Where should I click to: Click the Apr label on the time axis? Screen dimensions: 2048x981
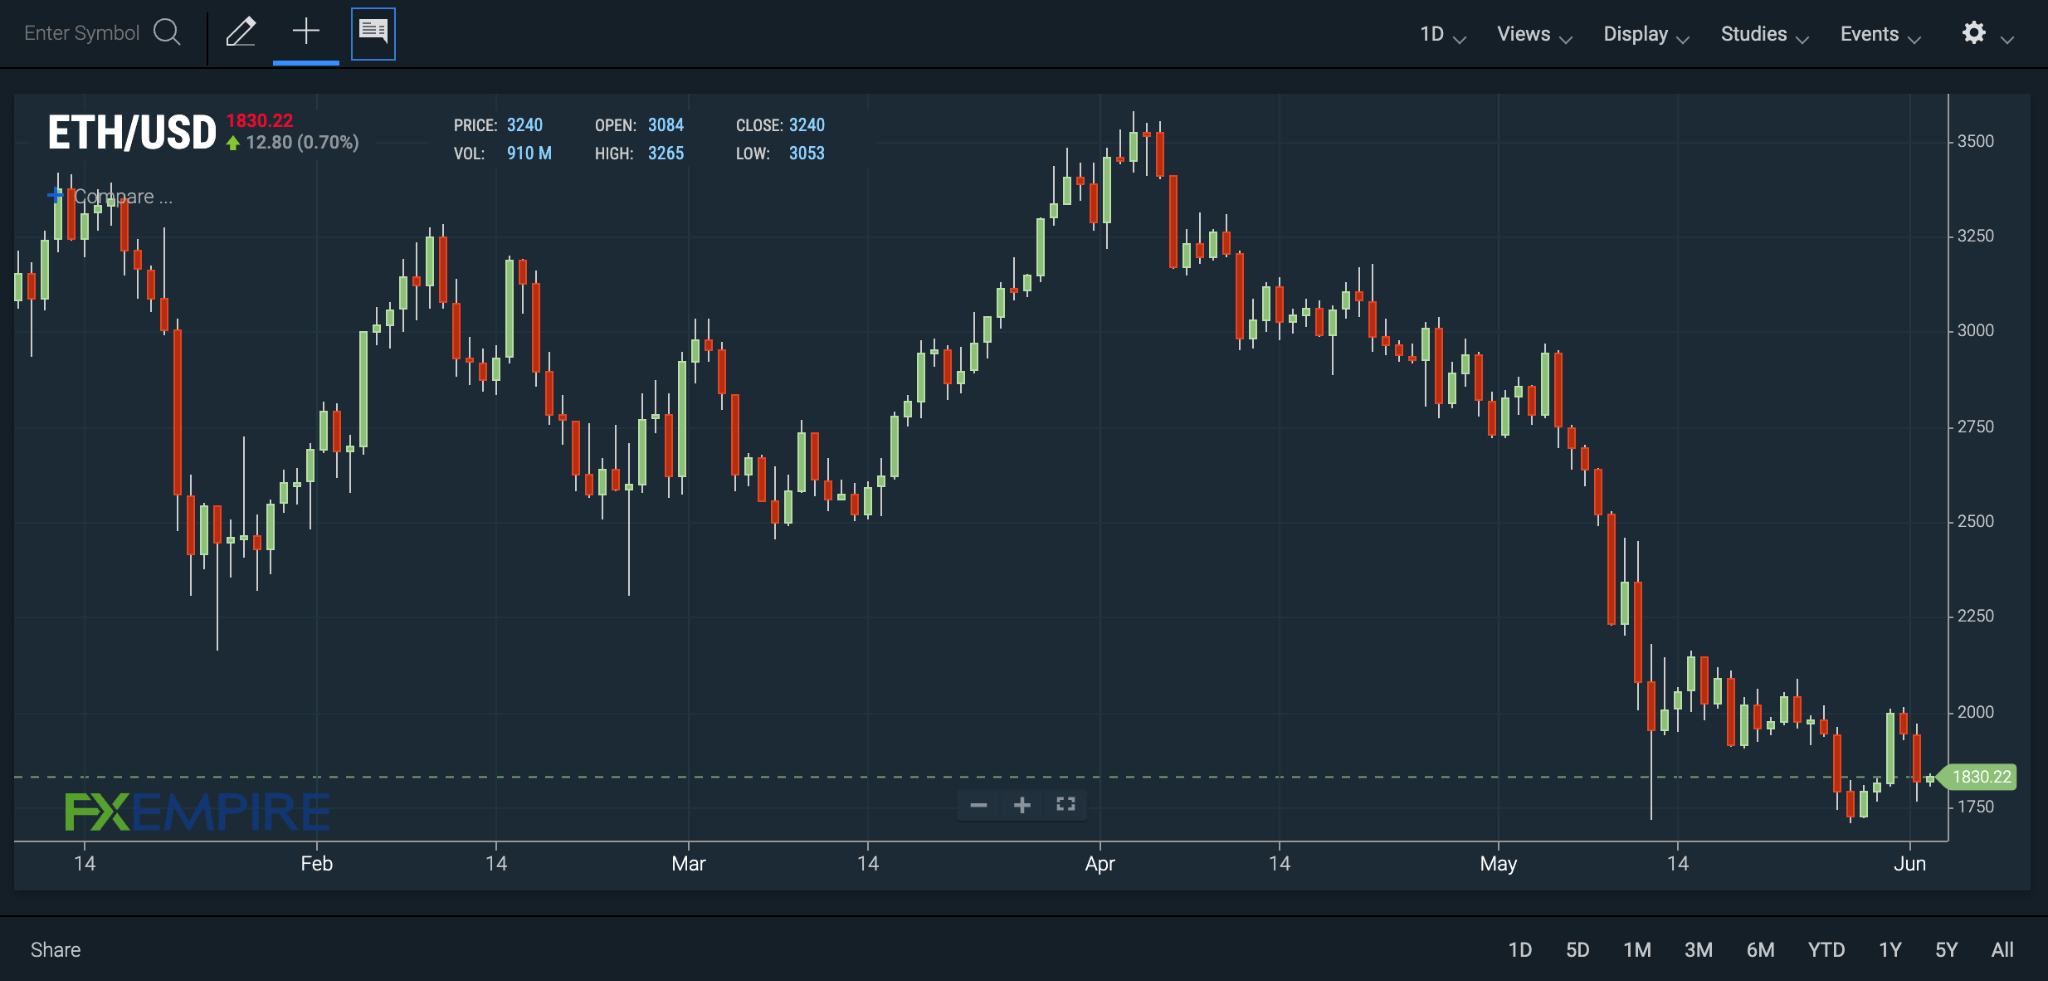click(x=1100, y=864)
